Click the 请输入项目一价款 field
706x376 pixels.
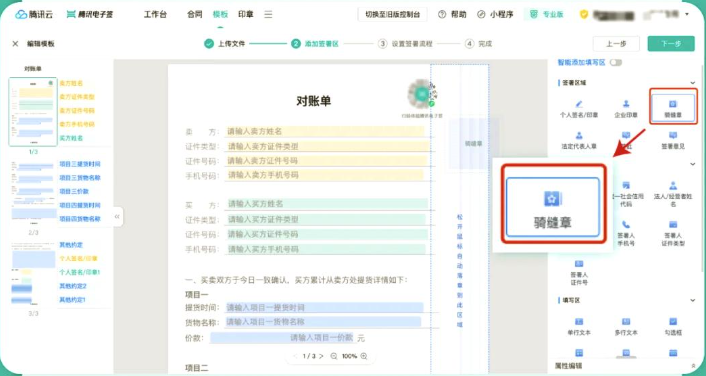click(x=282, y=338)
